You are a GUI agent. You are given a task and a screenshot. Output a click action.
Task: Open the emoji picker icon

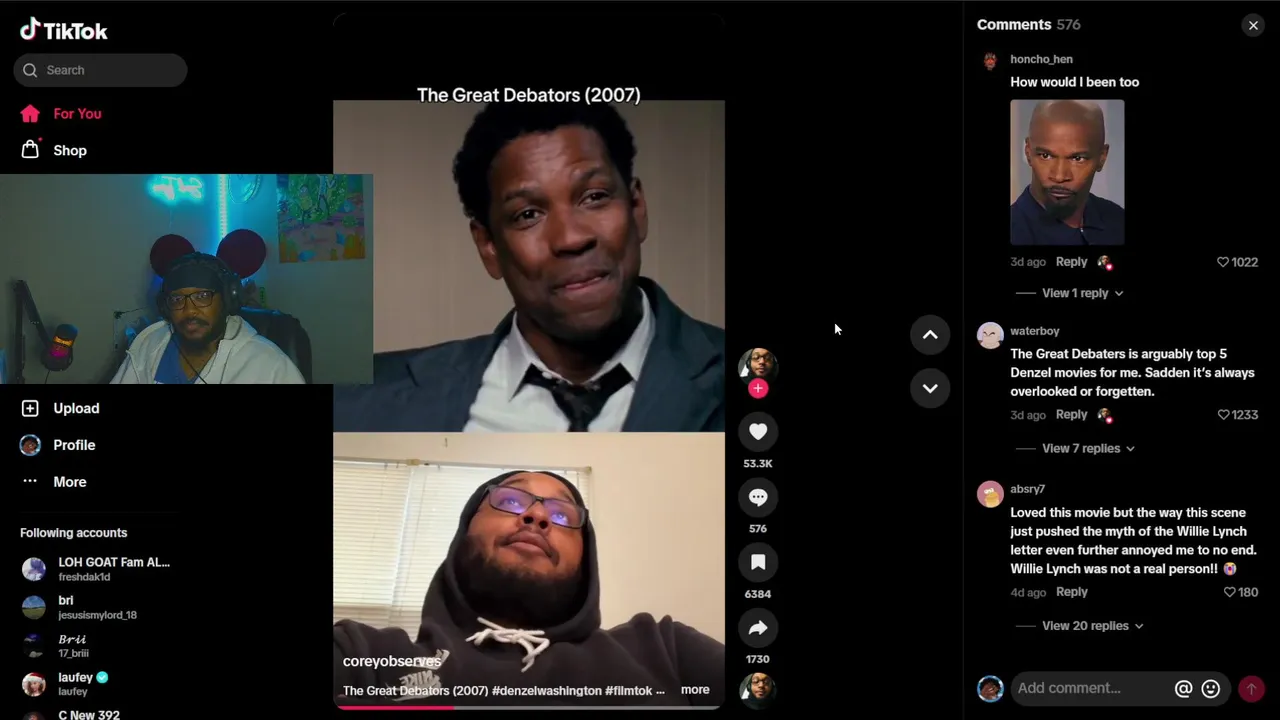[x=1211, y=688]
